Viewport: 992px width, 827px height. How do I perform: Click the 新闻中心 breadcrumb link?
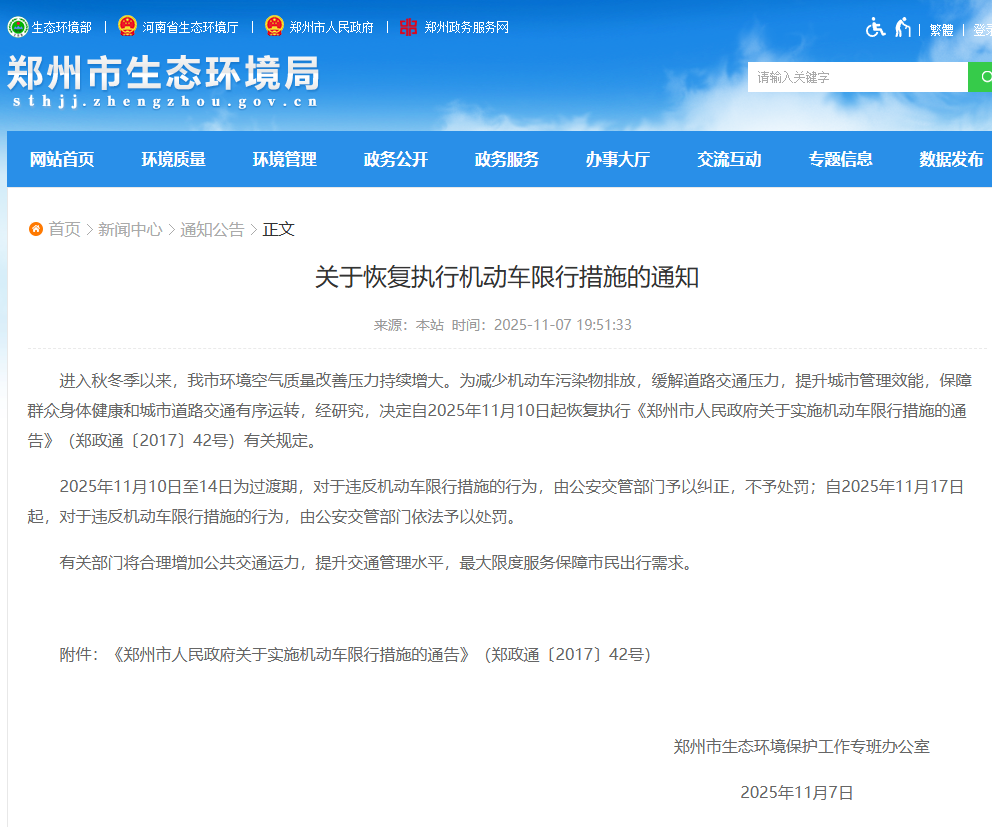click(x=131, y=229)
